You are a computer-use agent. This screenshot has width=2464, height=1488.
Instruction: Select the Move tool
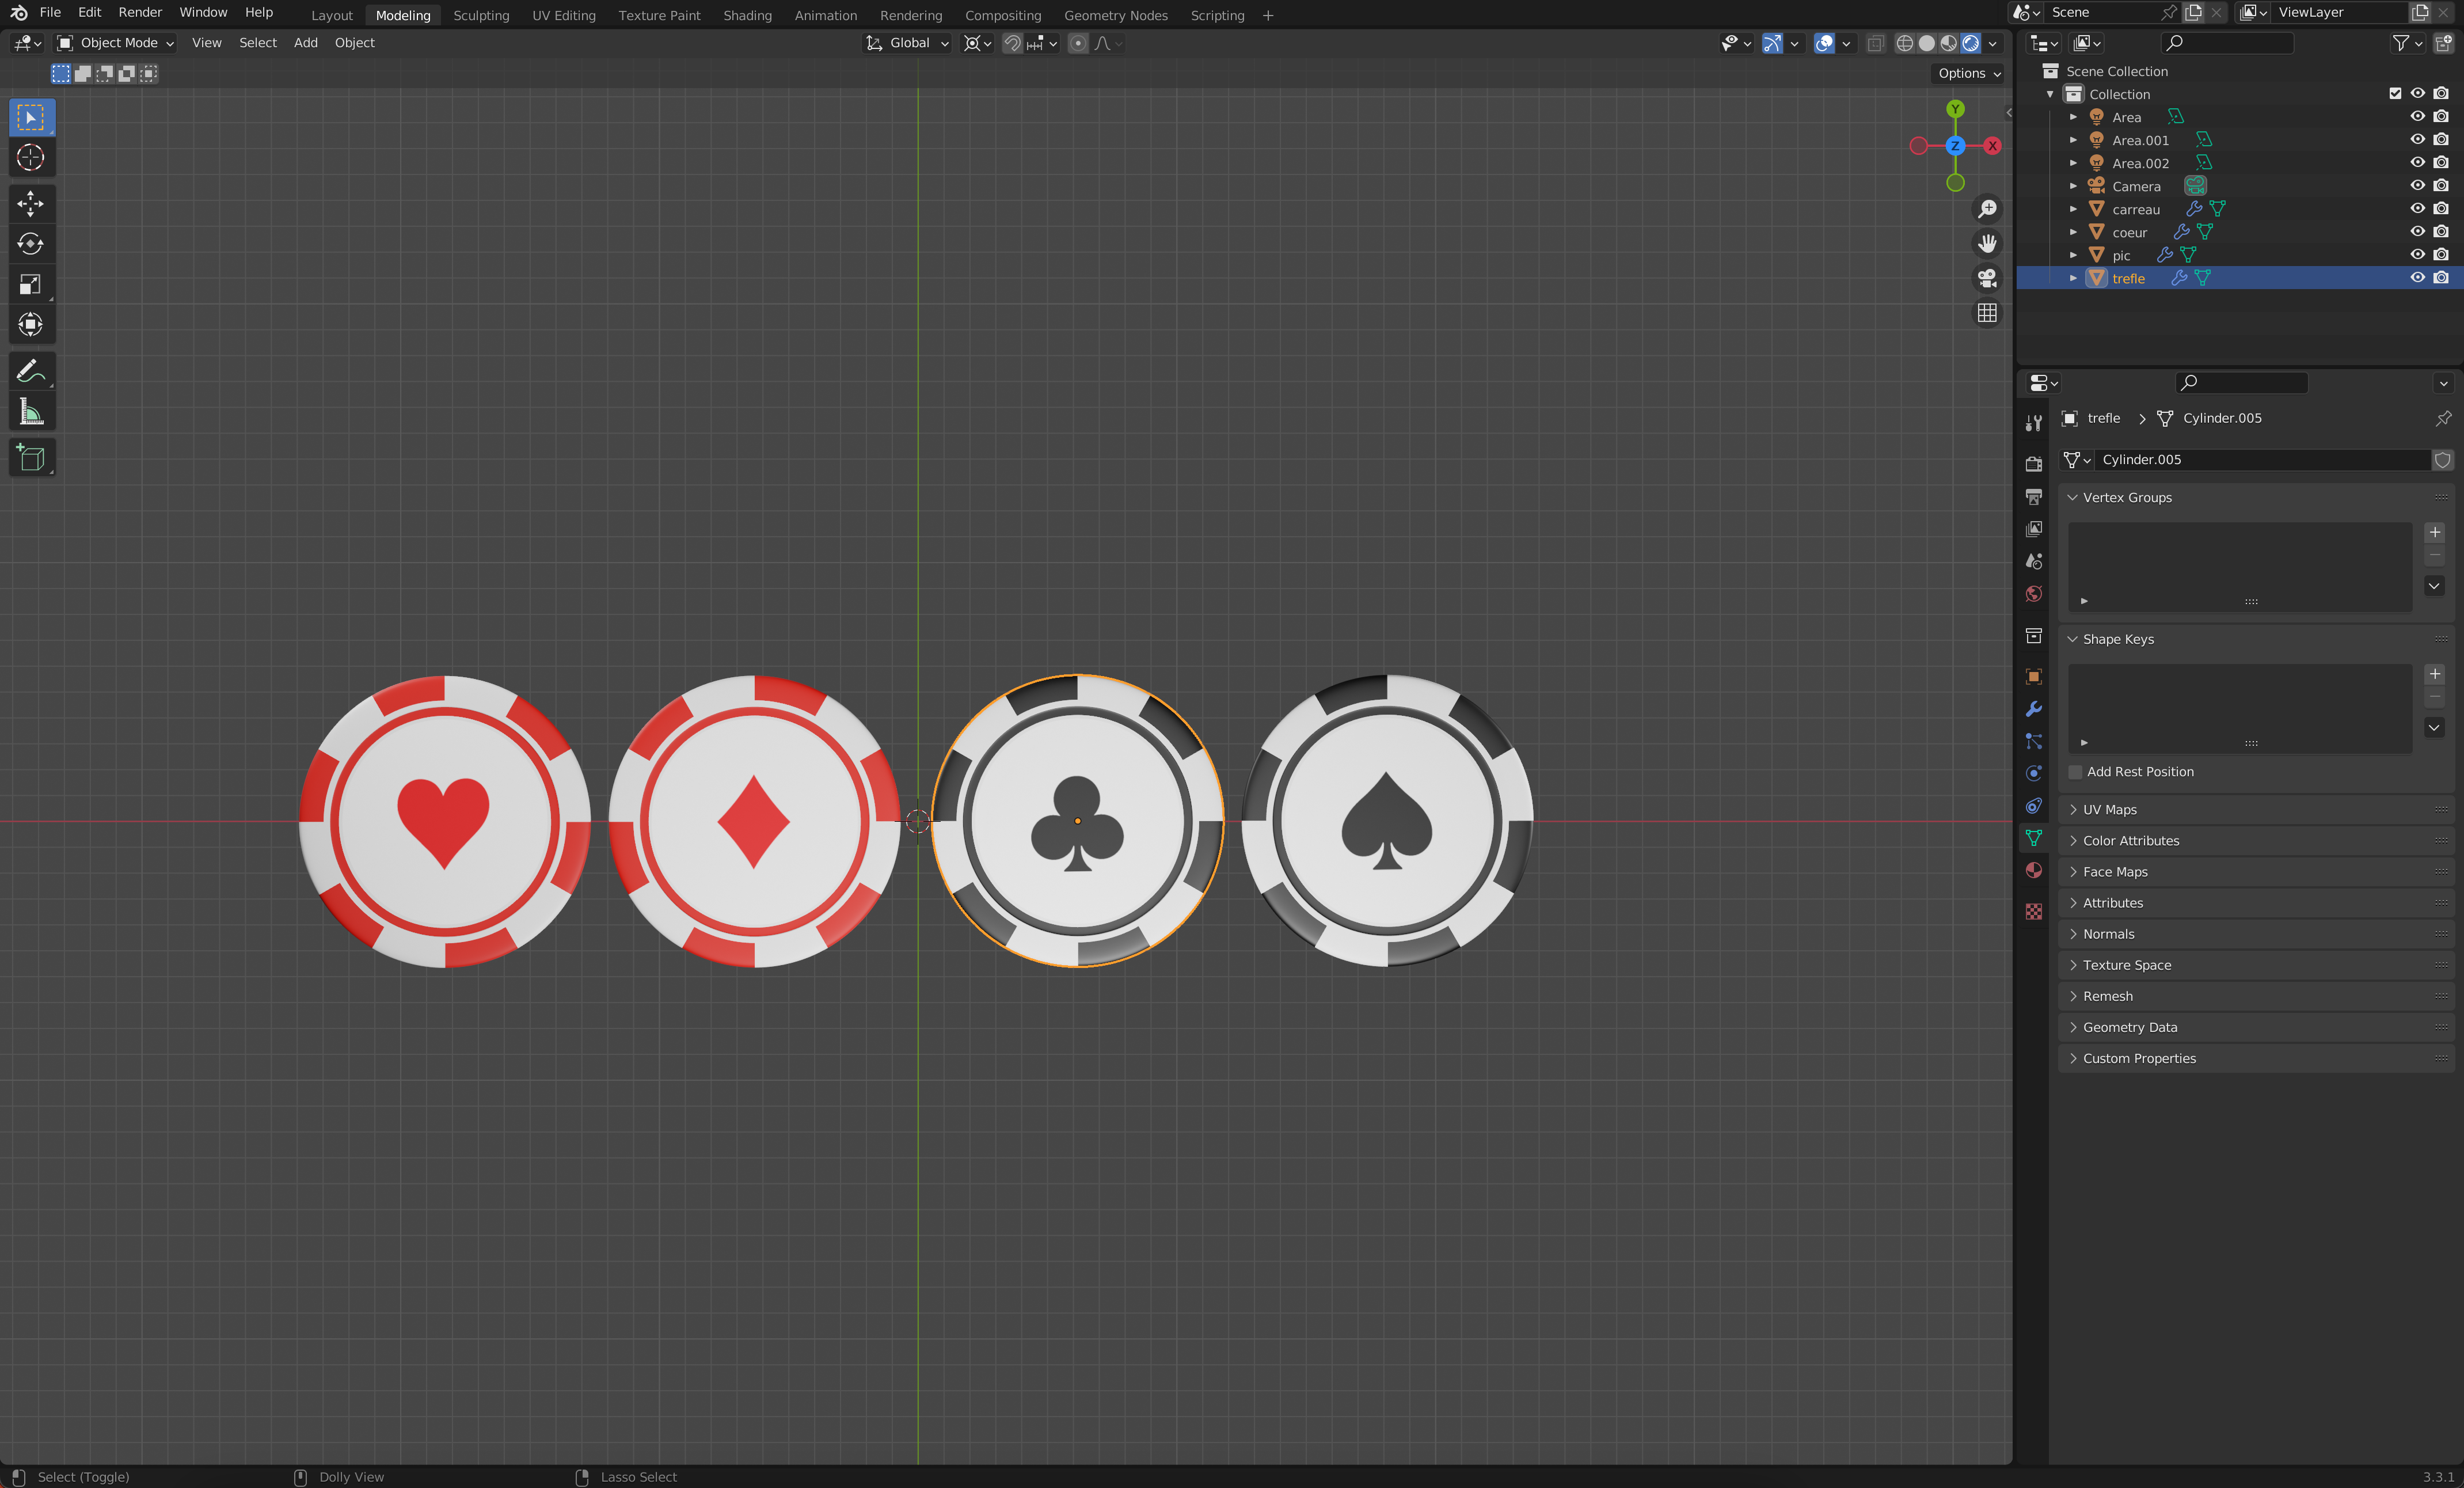pyautogui.click(x=31, y=204)
